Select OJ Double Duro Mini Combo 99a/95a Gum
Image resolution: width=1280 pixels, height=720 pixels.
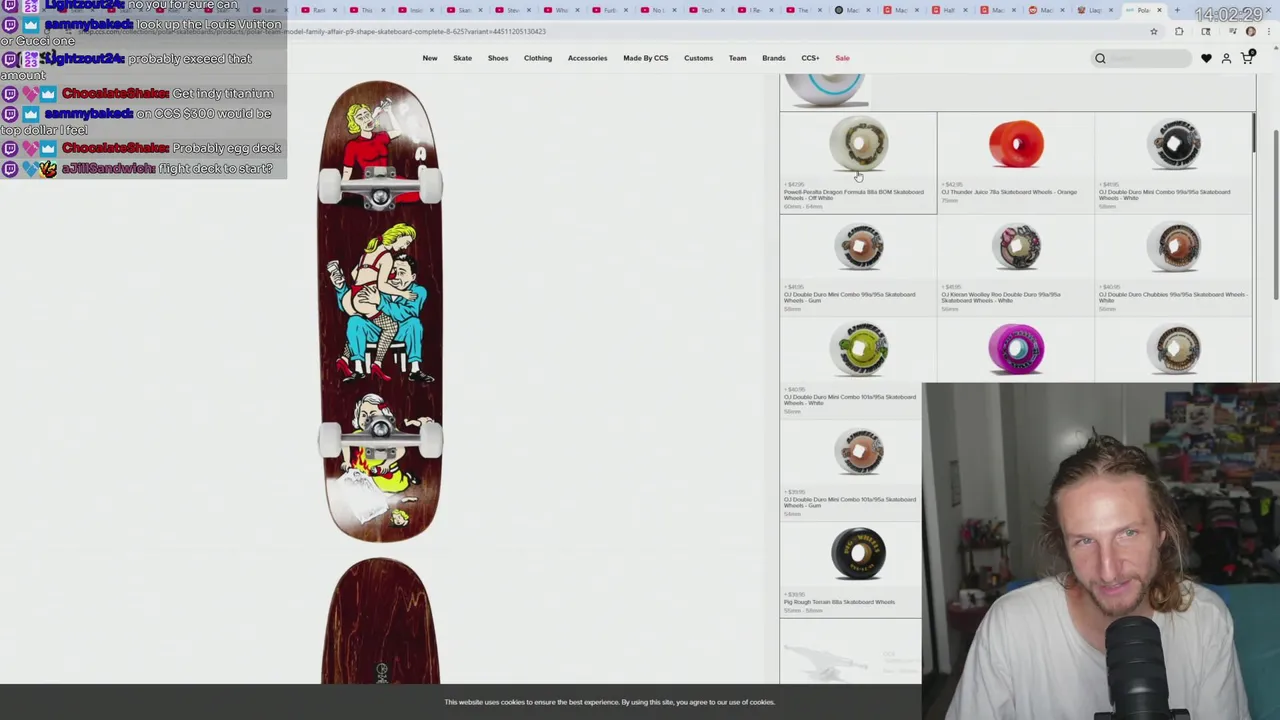click(x=858, y=266)
